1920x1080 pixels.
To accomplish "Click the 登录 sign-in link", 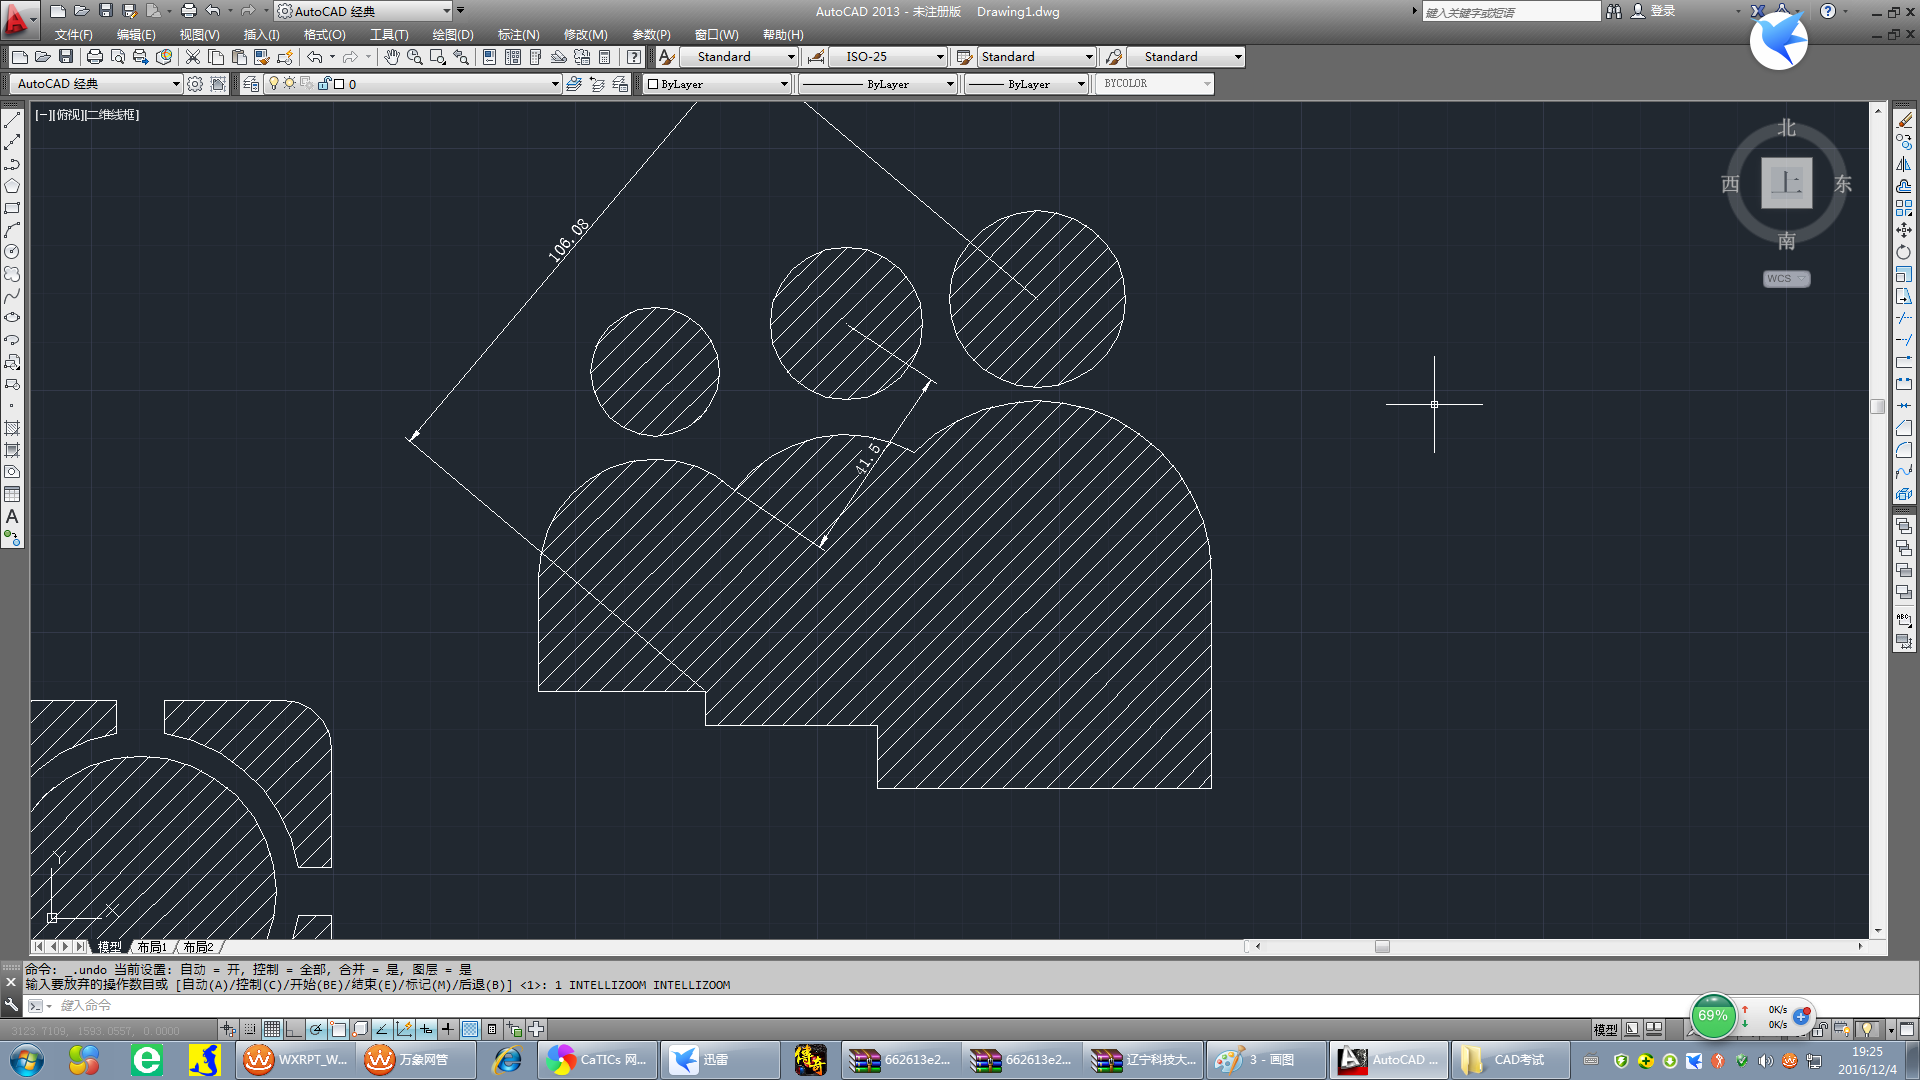I will (x=1662, y=11).
